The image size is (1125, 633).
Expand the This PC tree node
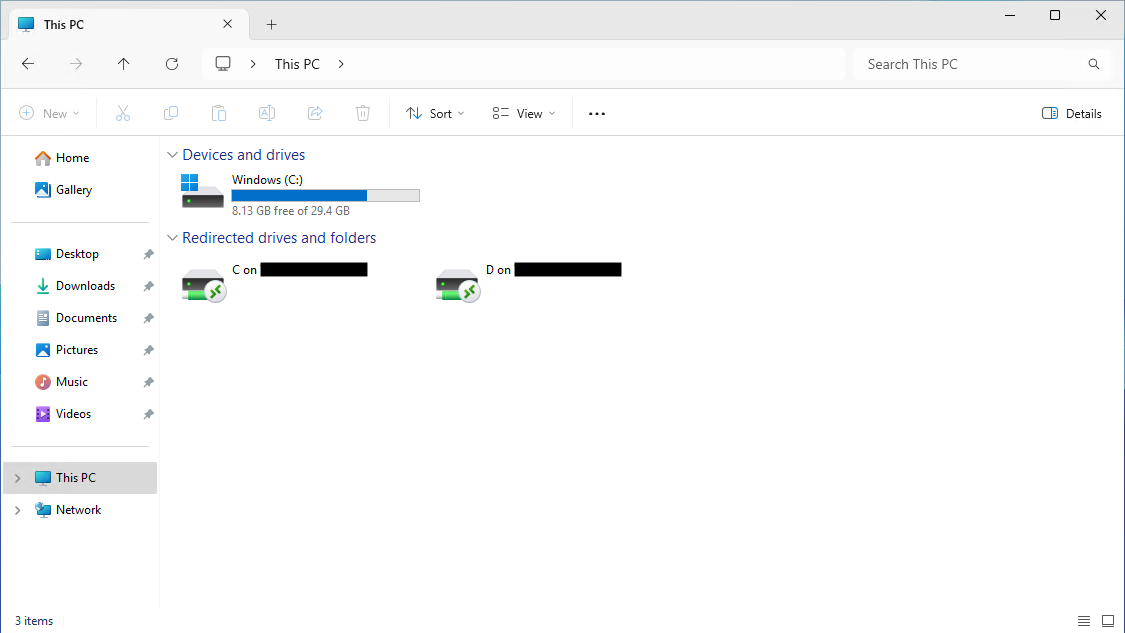pyautogui.click(x=17, y=478)
